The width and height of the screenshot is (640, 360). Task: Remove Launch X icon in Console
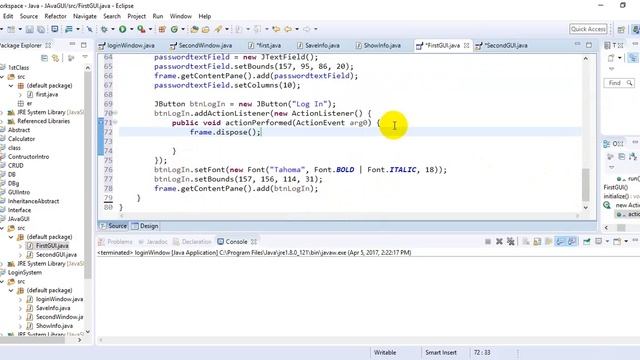point(499,242)
